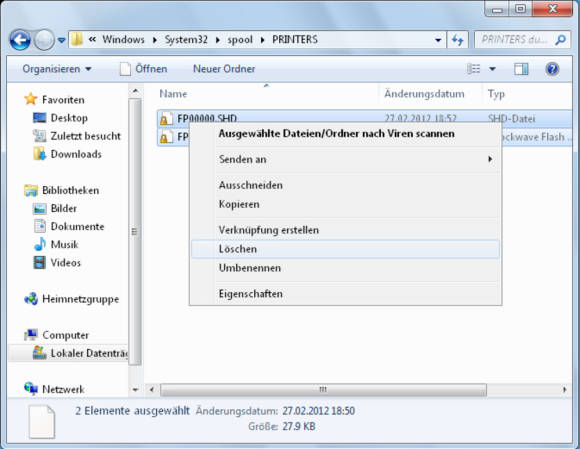Open recent locations dropdown next to Forward
Screen dimensions: 580x449
click(x=62, y=40)
